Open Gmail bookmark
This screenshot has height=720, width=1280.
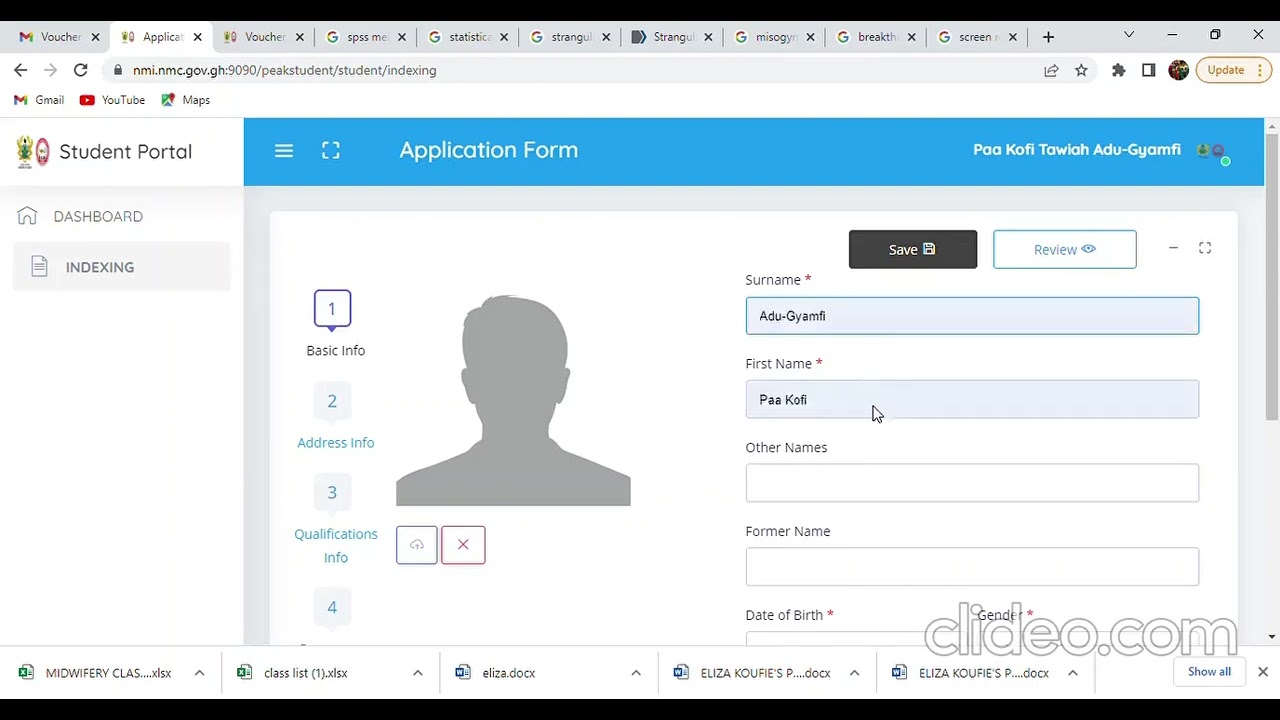coord(39,100)
